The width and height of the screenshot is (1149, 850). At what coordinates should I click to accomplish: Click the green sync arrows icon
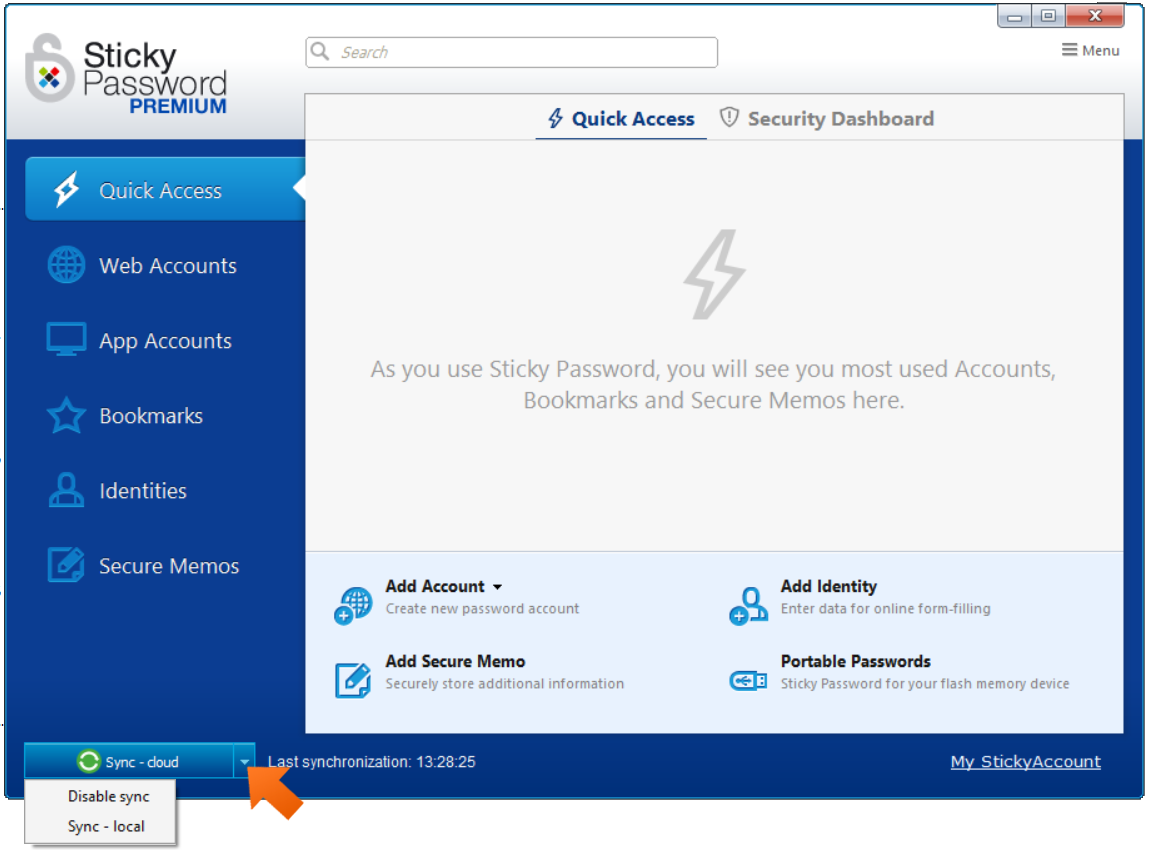(89, 761)
